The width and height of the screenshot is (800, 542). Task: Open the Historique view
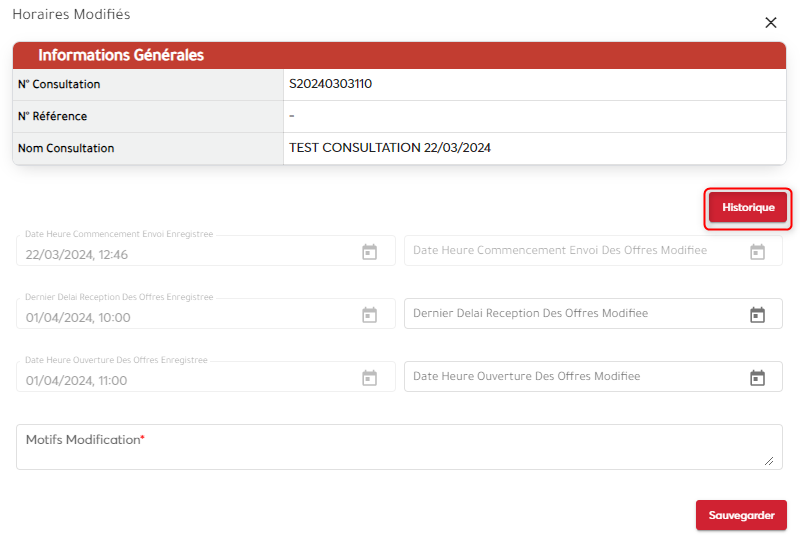(748, 208)
